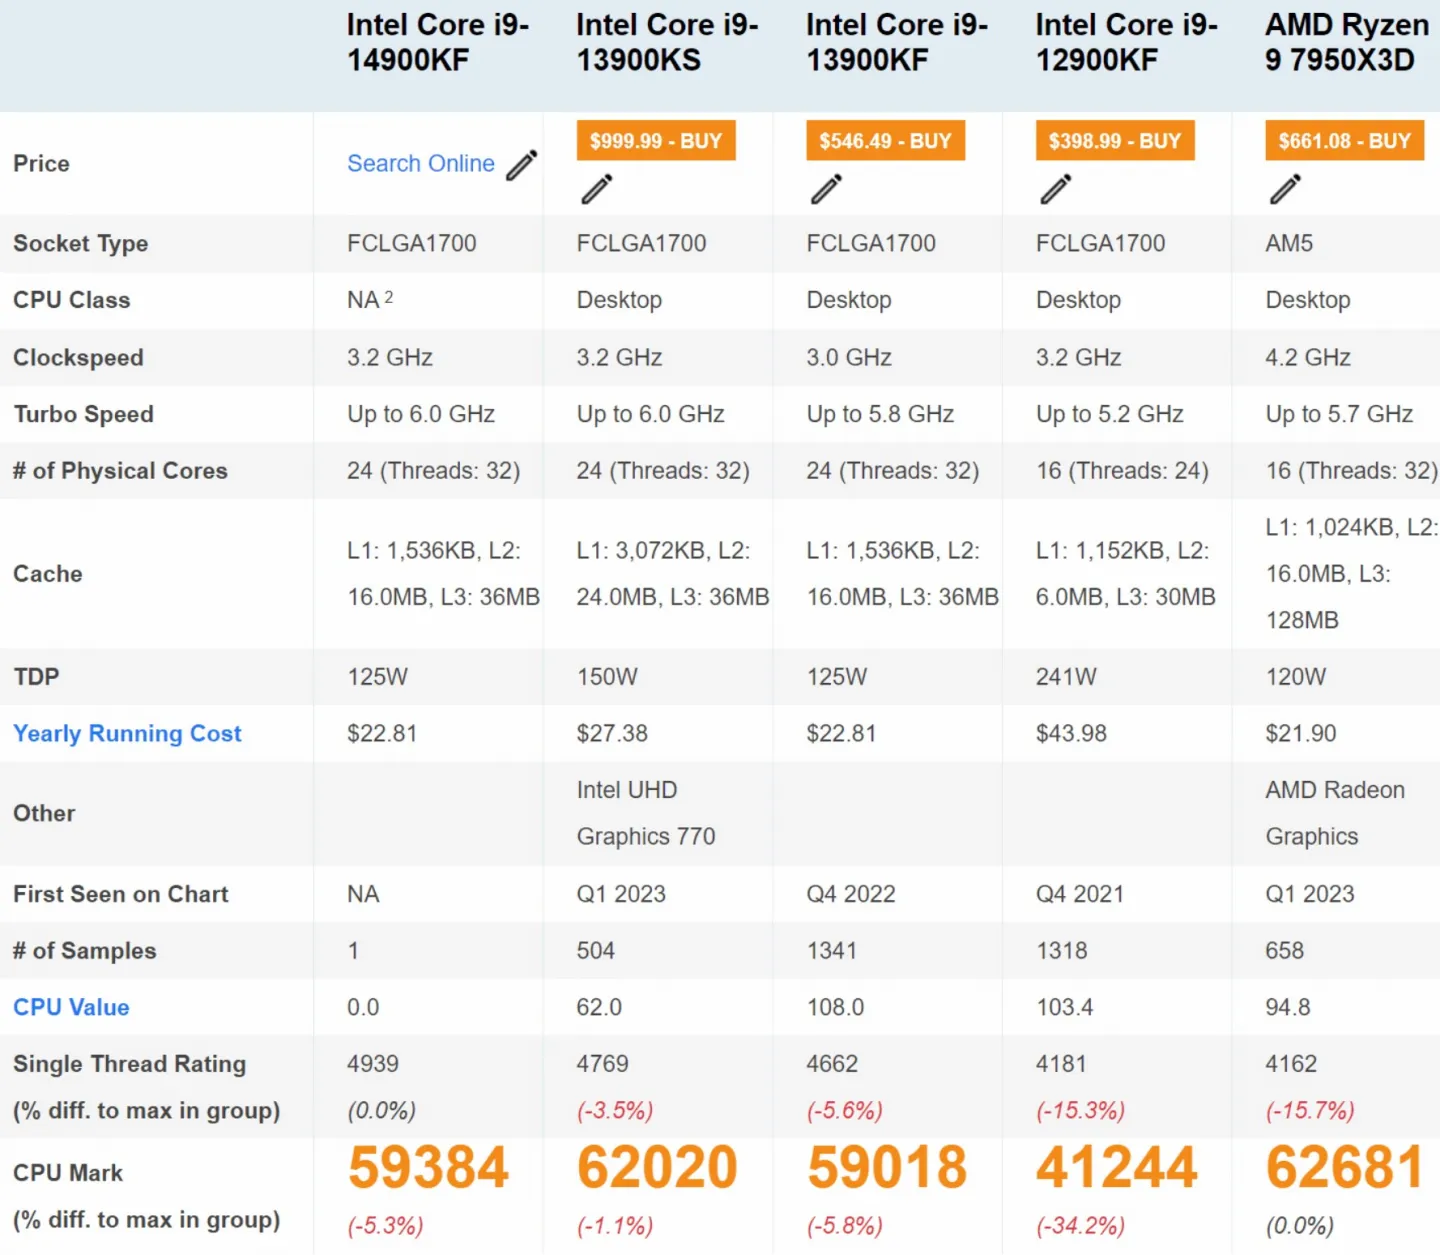
Task: Click the Intel UHD Graphics 770 cell
Action: click(646, 813)
